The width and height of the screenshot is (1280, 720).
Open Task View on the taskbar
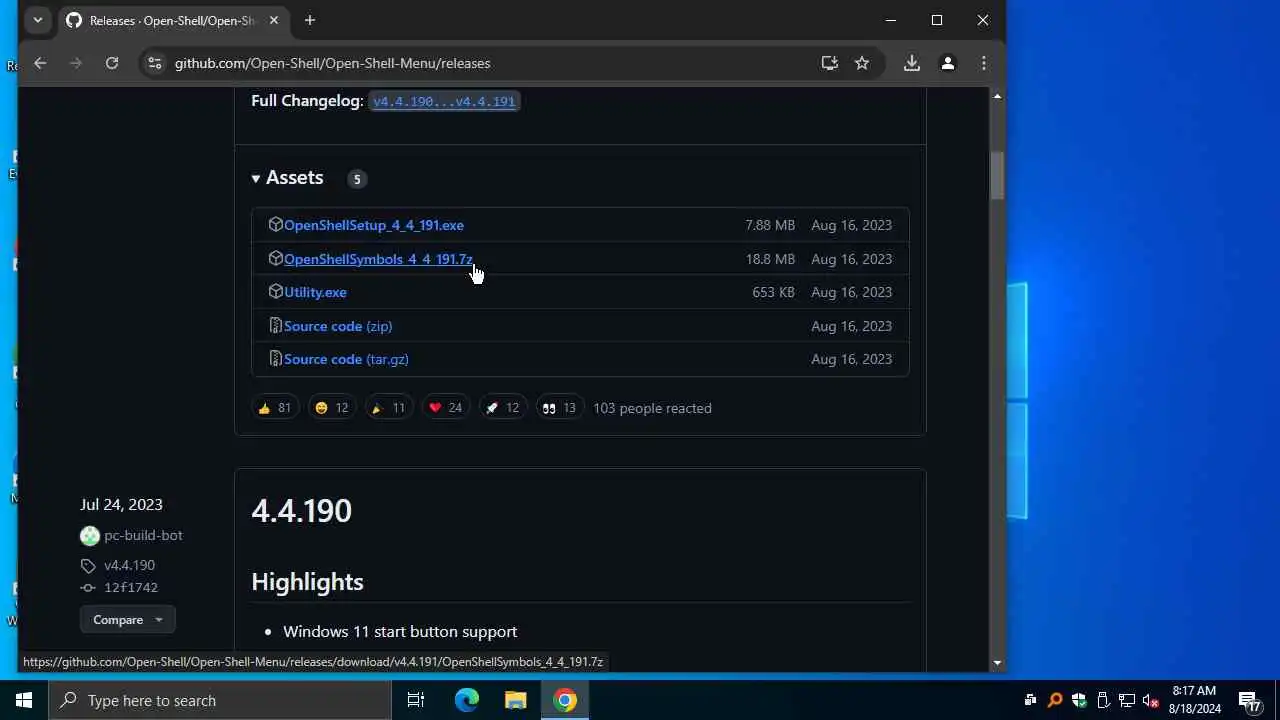416,700
